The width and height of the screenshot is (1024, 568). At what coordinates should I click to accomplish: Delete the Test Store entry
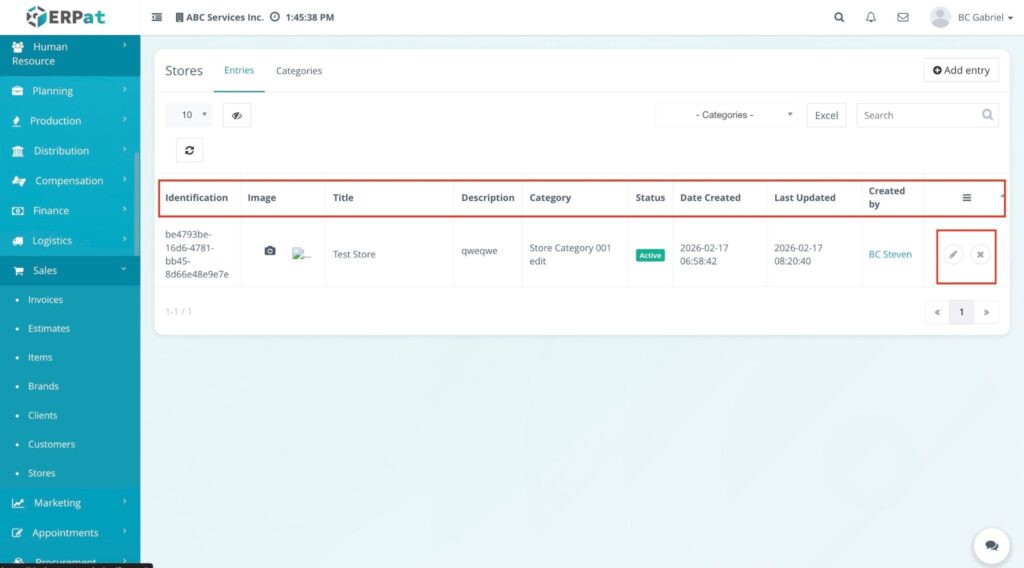click(980, 255)
